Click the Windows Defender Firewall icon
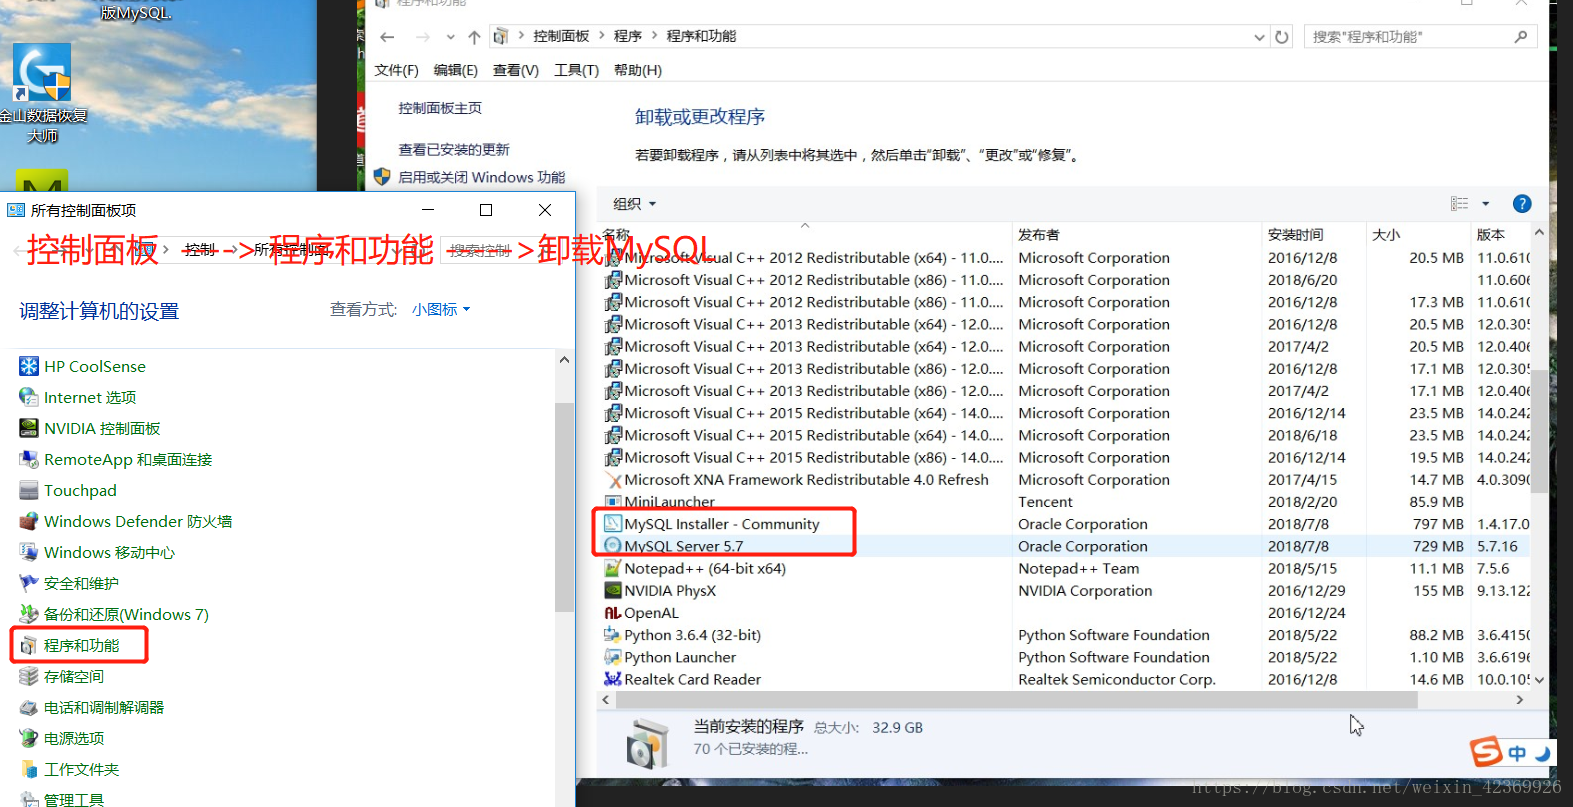 point(29,521)
